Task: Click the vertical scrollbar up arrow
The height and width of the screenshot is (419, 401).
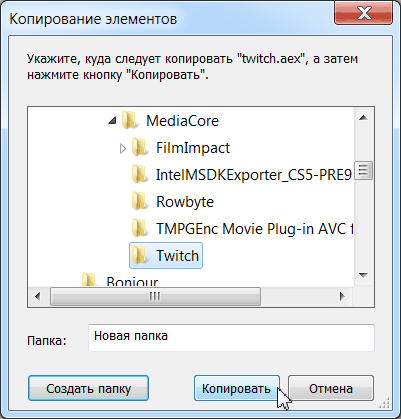Action: [x=364, y=117]
